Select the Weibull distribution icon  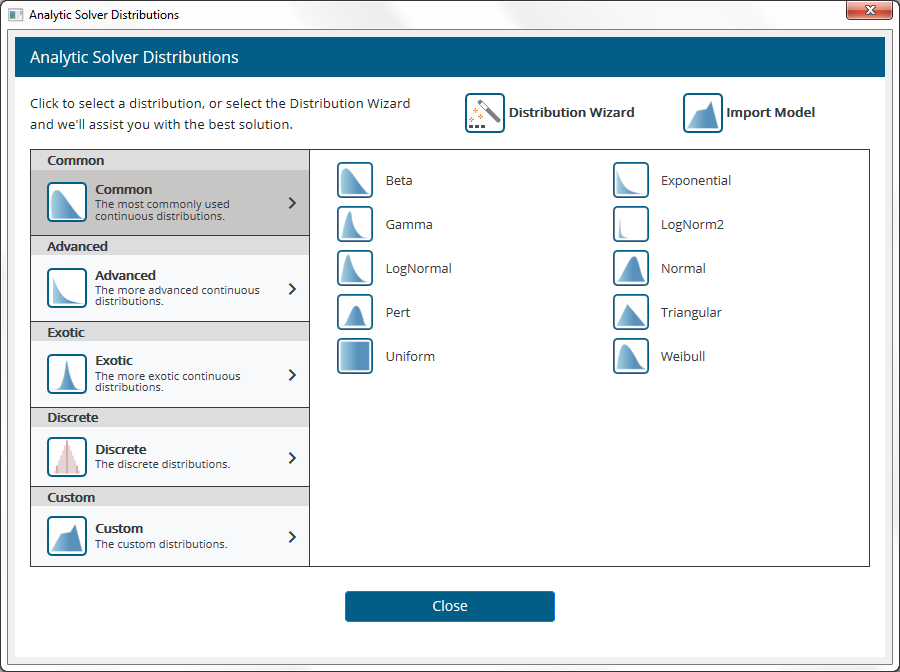(631, 356)
